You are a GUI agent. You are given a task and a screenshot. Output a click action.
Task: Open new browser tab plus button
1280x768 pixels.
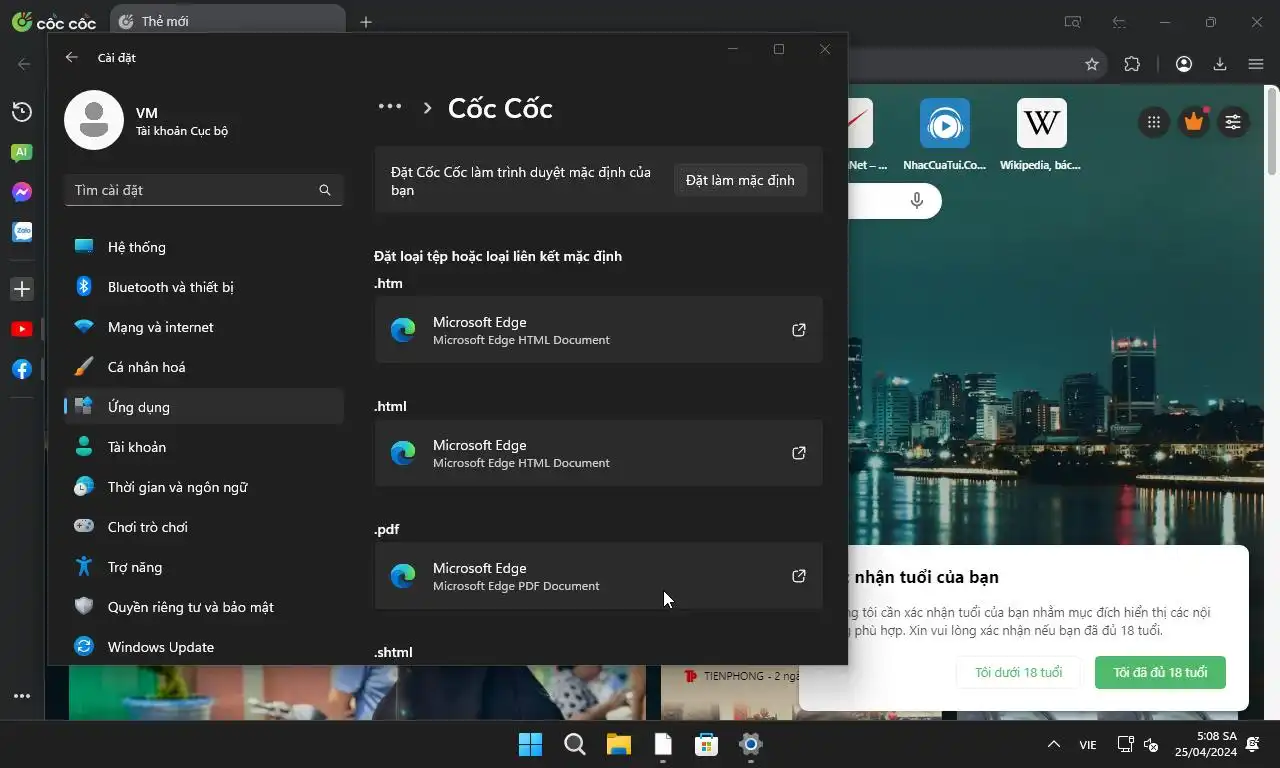(366, 22)
